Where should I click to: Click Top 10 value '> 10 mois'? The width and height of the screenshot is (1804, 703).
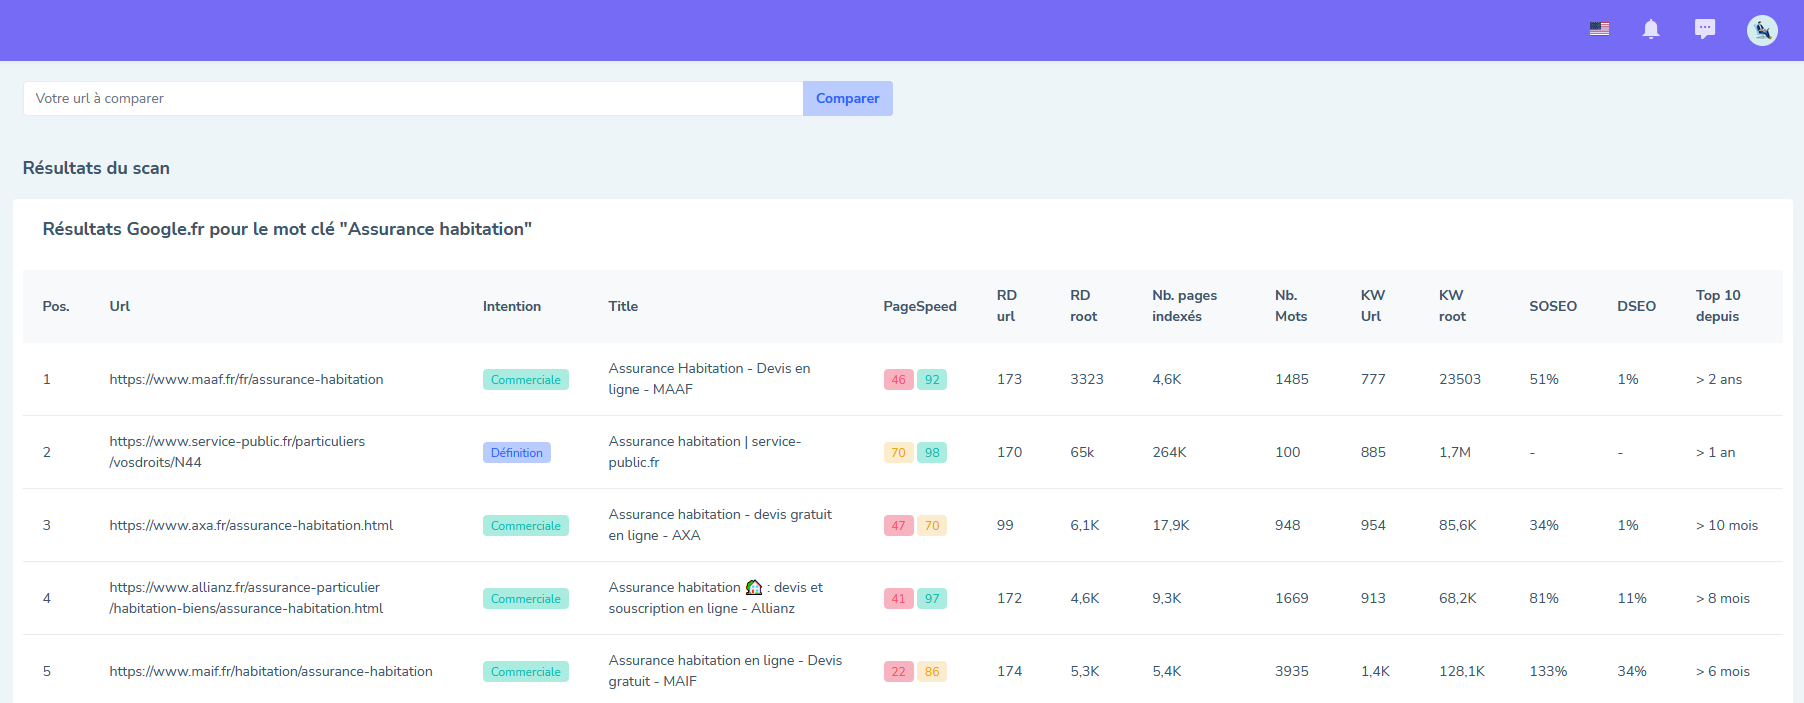pos(1727,525)
